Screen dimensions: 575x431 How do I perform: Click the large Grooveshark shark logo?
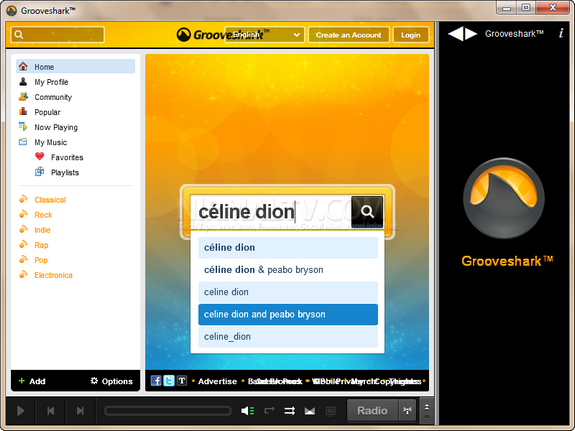[503, 198]
